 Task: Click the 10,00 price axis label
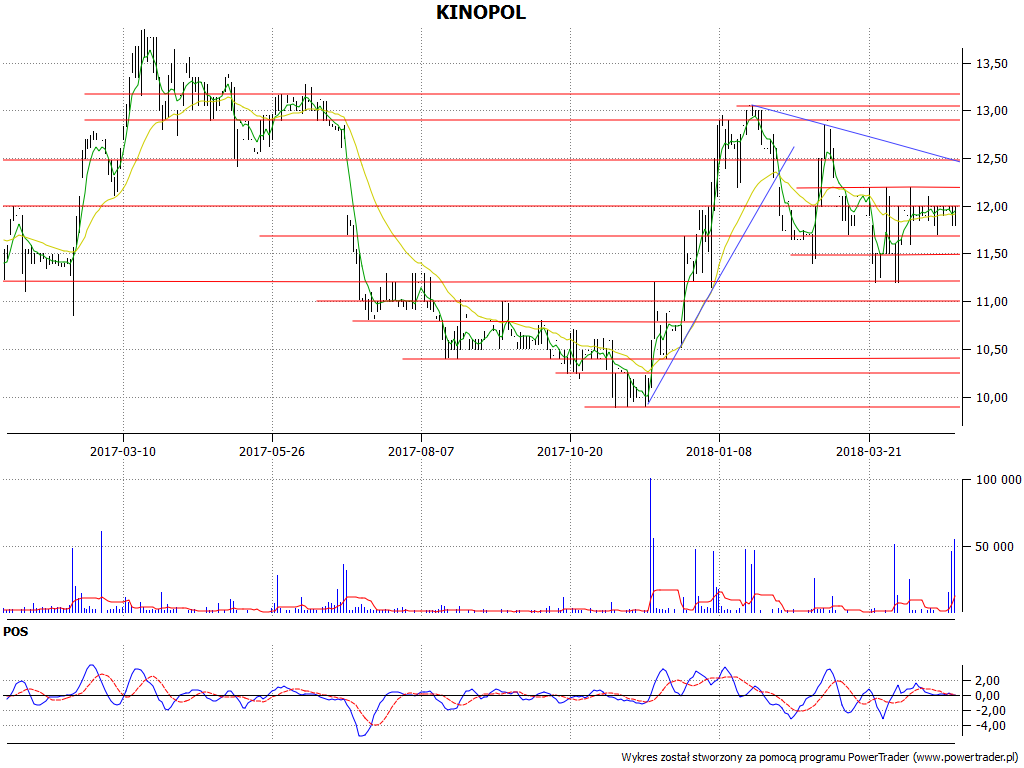coord(991,398)
